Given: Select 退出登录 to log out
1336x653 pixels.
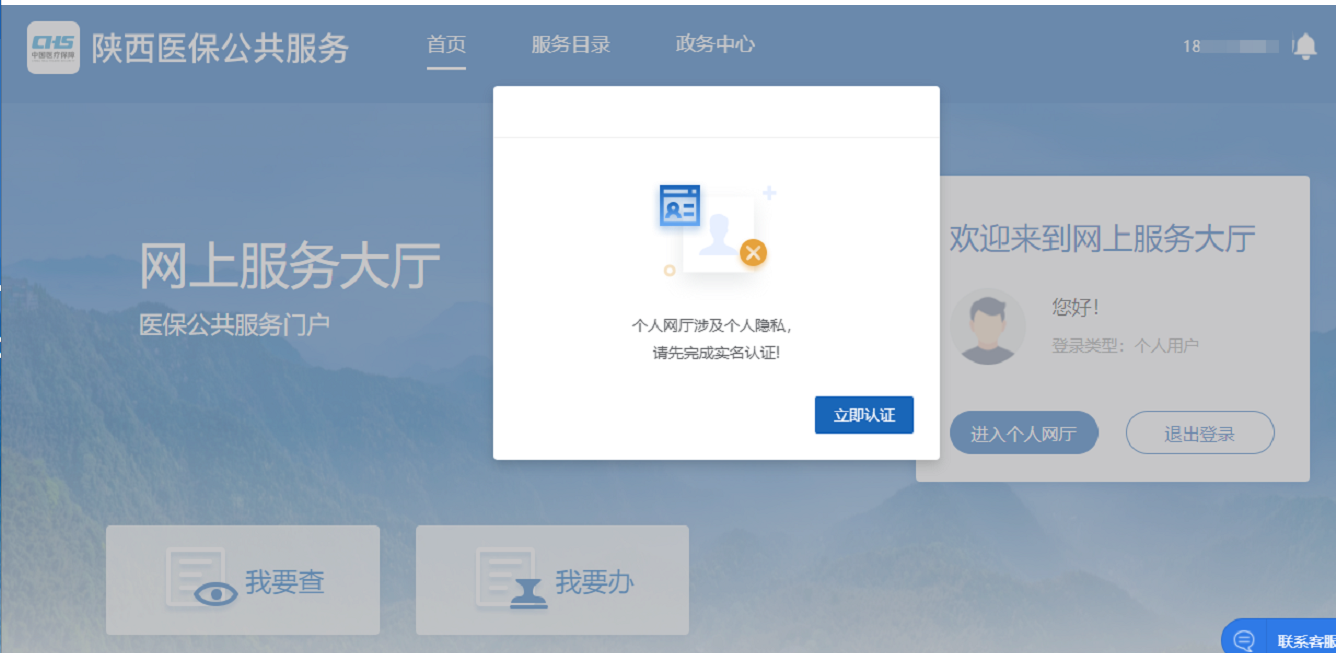Looking at the screenshot, I should [x=1199, y=434].
